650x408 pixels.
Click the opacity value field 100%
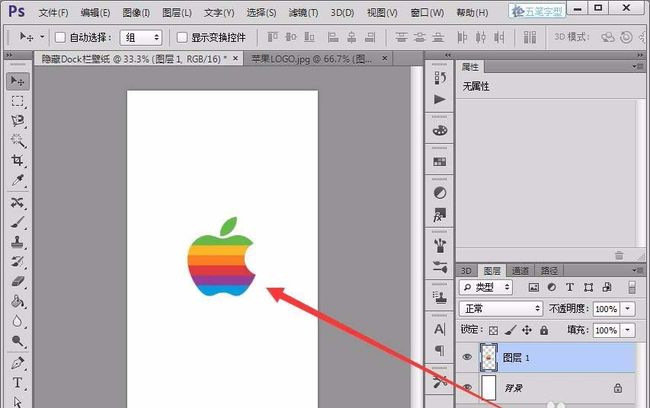click(606, 309)
